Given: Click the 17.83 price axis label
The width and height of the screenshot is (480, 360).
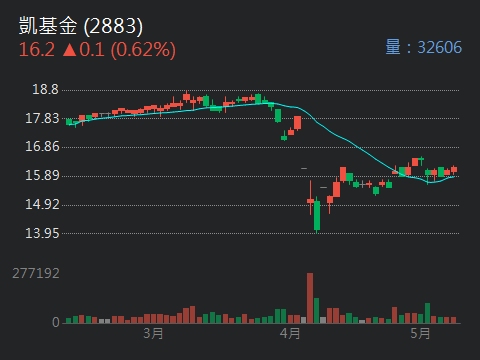Looking at the screenshot, I should click(x=42, y=118).
